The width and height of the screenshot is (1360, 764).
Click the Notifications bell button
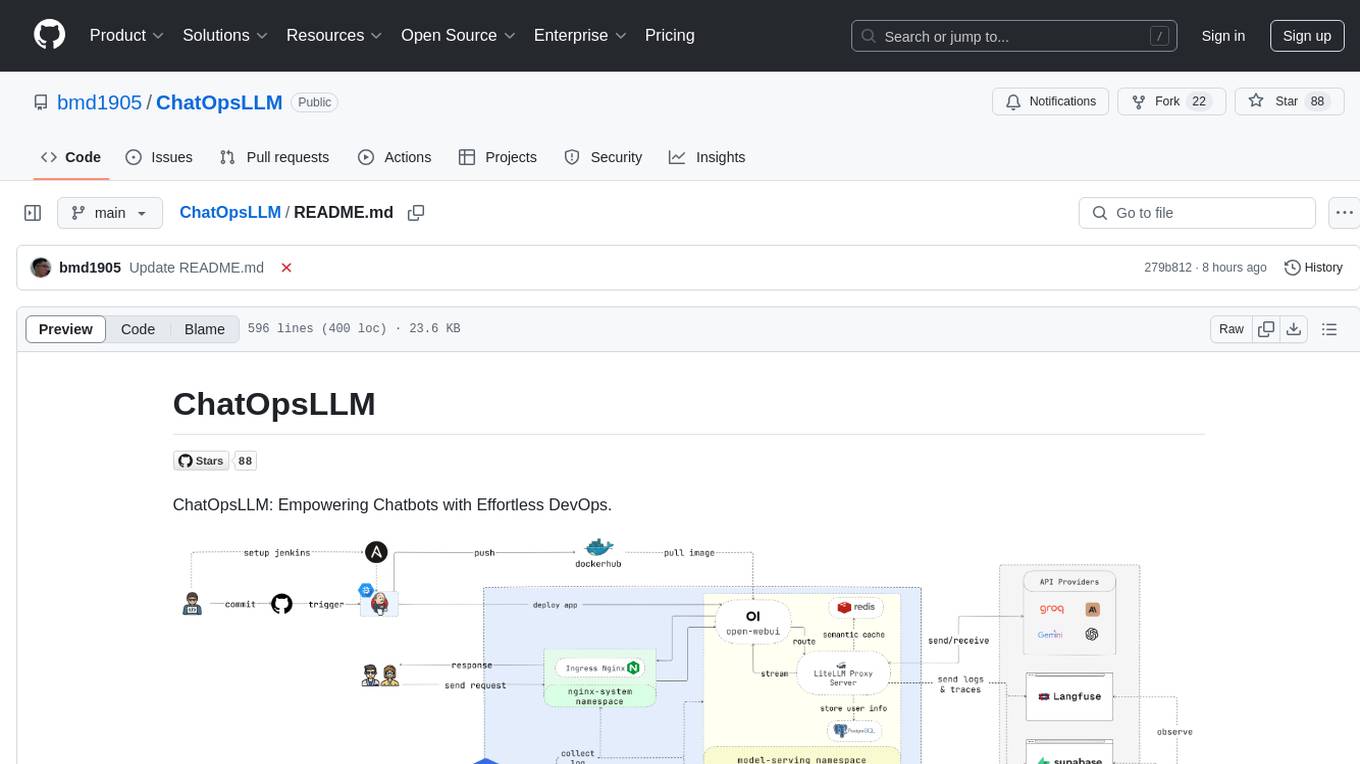[x=1050, y=102]
